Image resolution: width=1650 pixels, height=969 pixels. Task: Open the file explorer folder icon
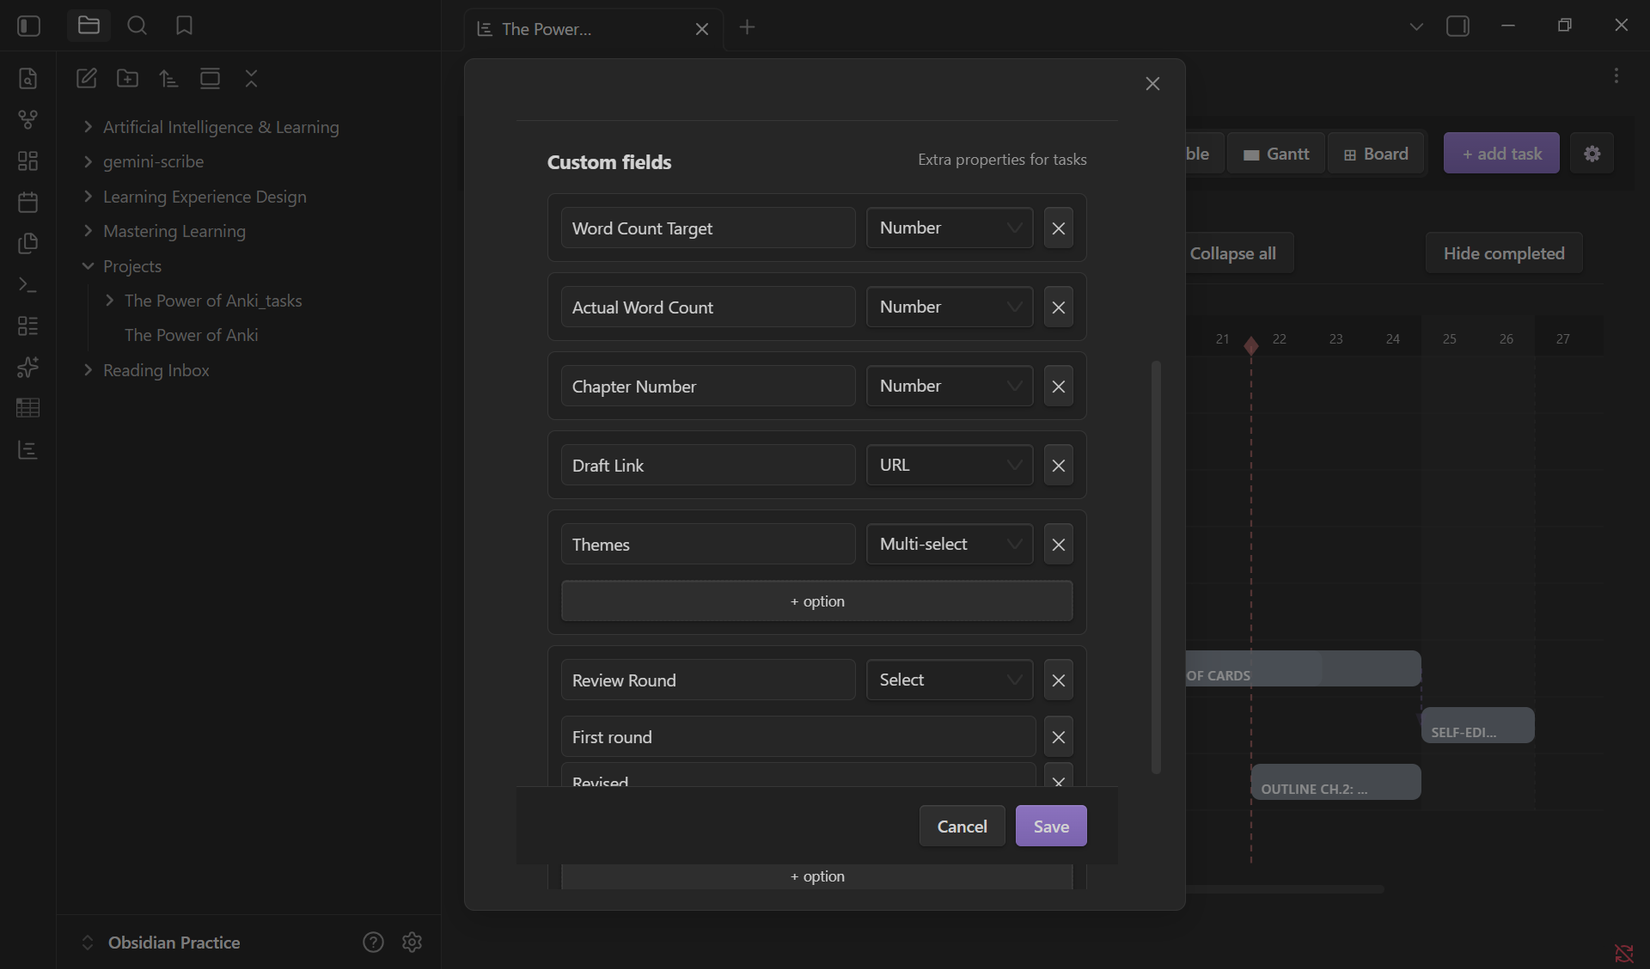(89, 26)
